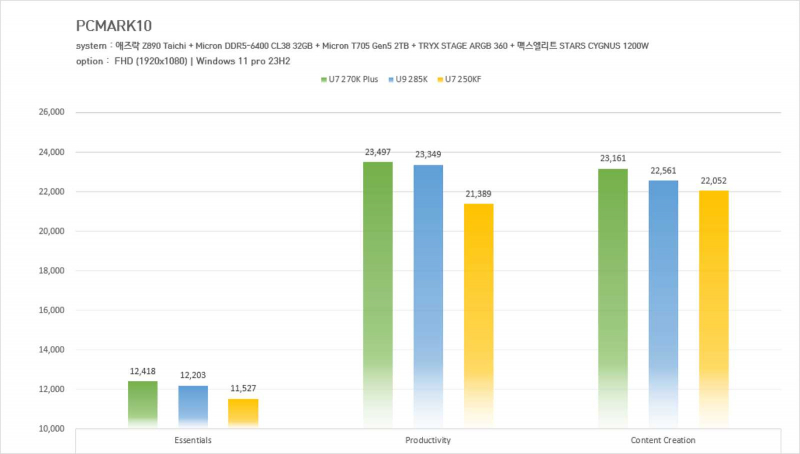Image resolution: width=800 pixels, height=454 pixels.
Task: Click the 10,000 value on the vertical axis
Action: (50, 429)
